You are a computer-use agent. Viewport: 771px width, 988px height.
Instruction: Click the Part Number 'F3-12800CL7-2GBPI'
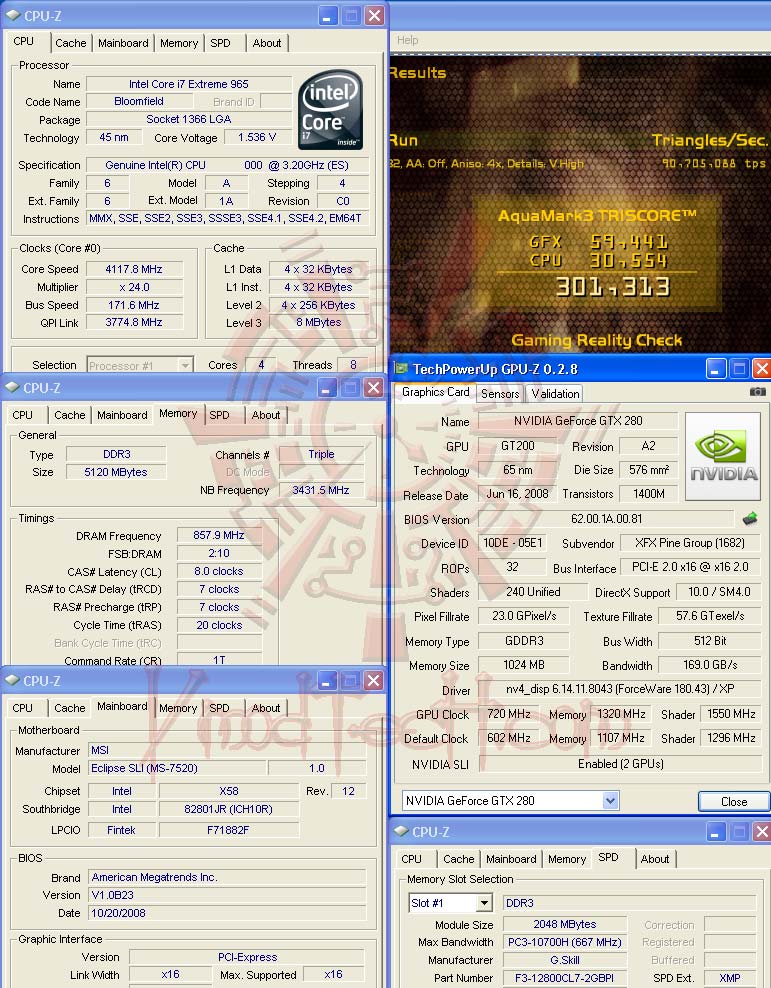point(565,978)
